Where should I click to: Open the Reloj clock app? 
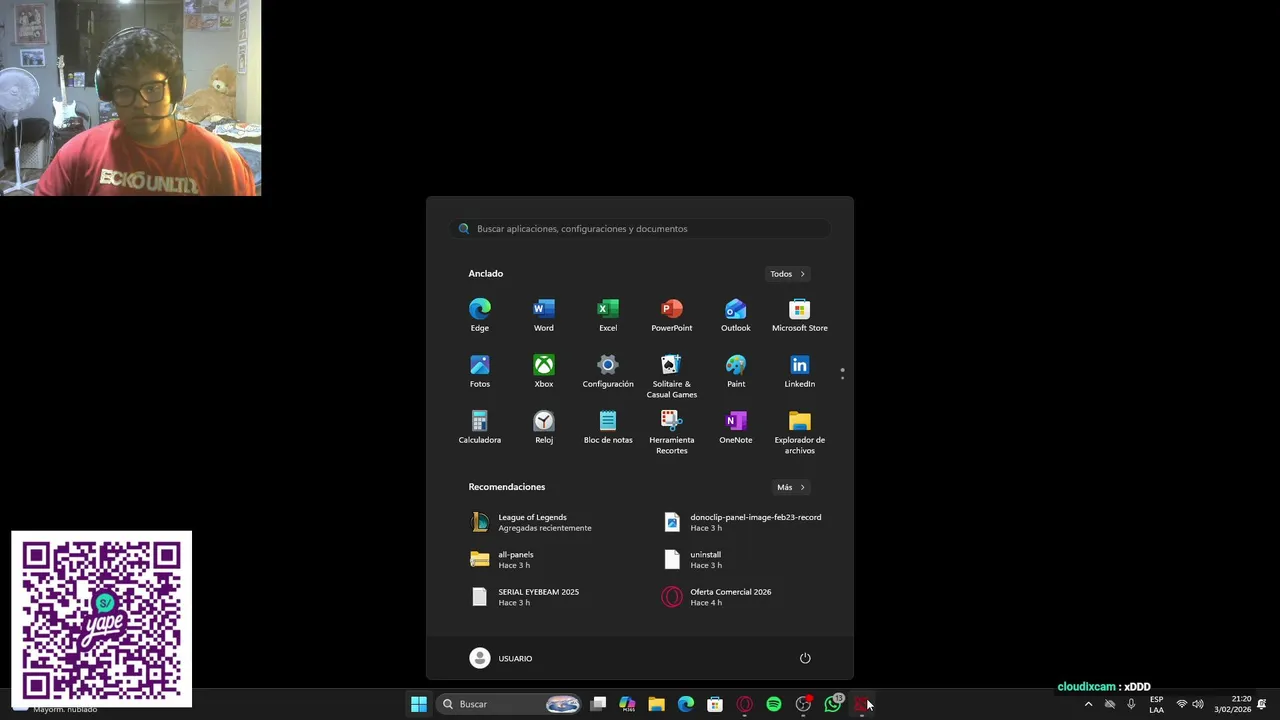[x=544, y=427]
